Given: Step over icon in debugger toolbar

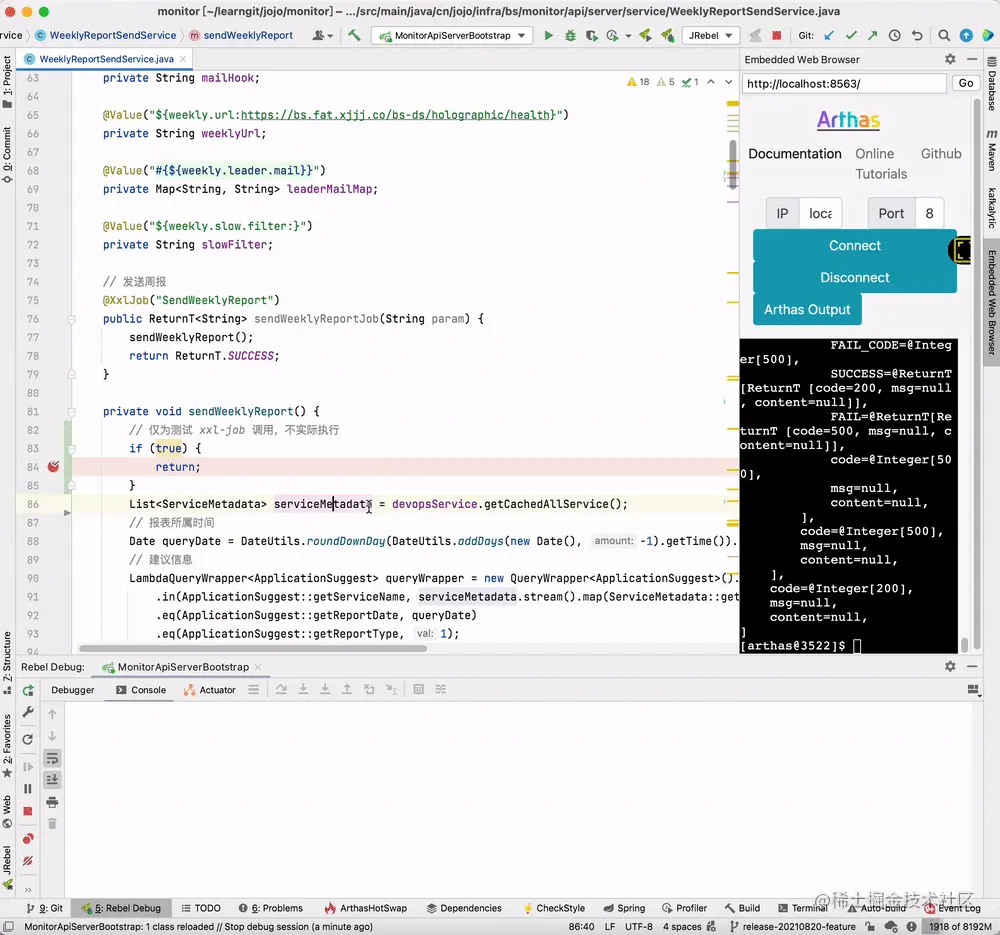Looking at the screenshot, I should [281, 689].
